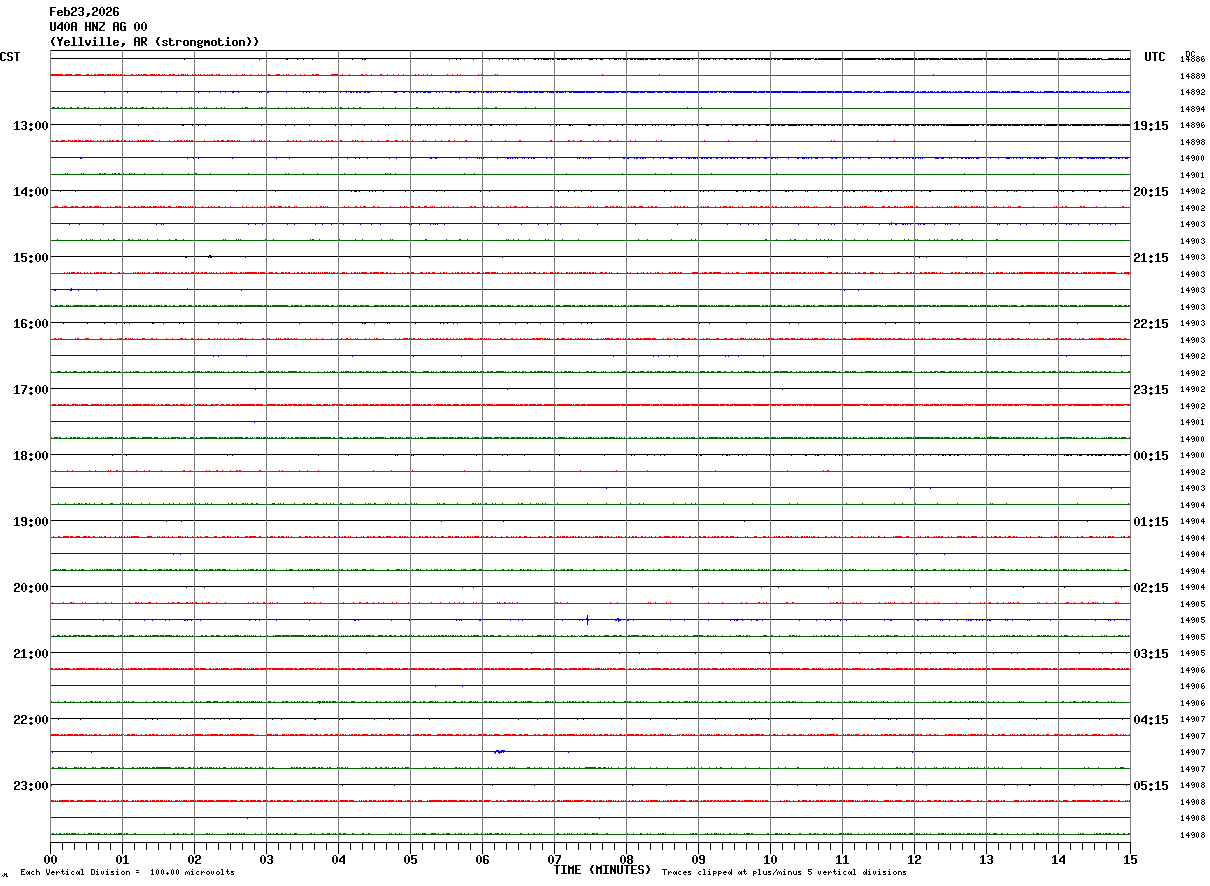1210x886 pixels.
Task: Click the TIME (MINUTES) axis title
Action: [x=602, y=870]
